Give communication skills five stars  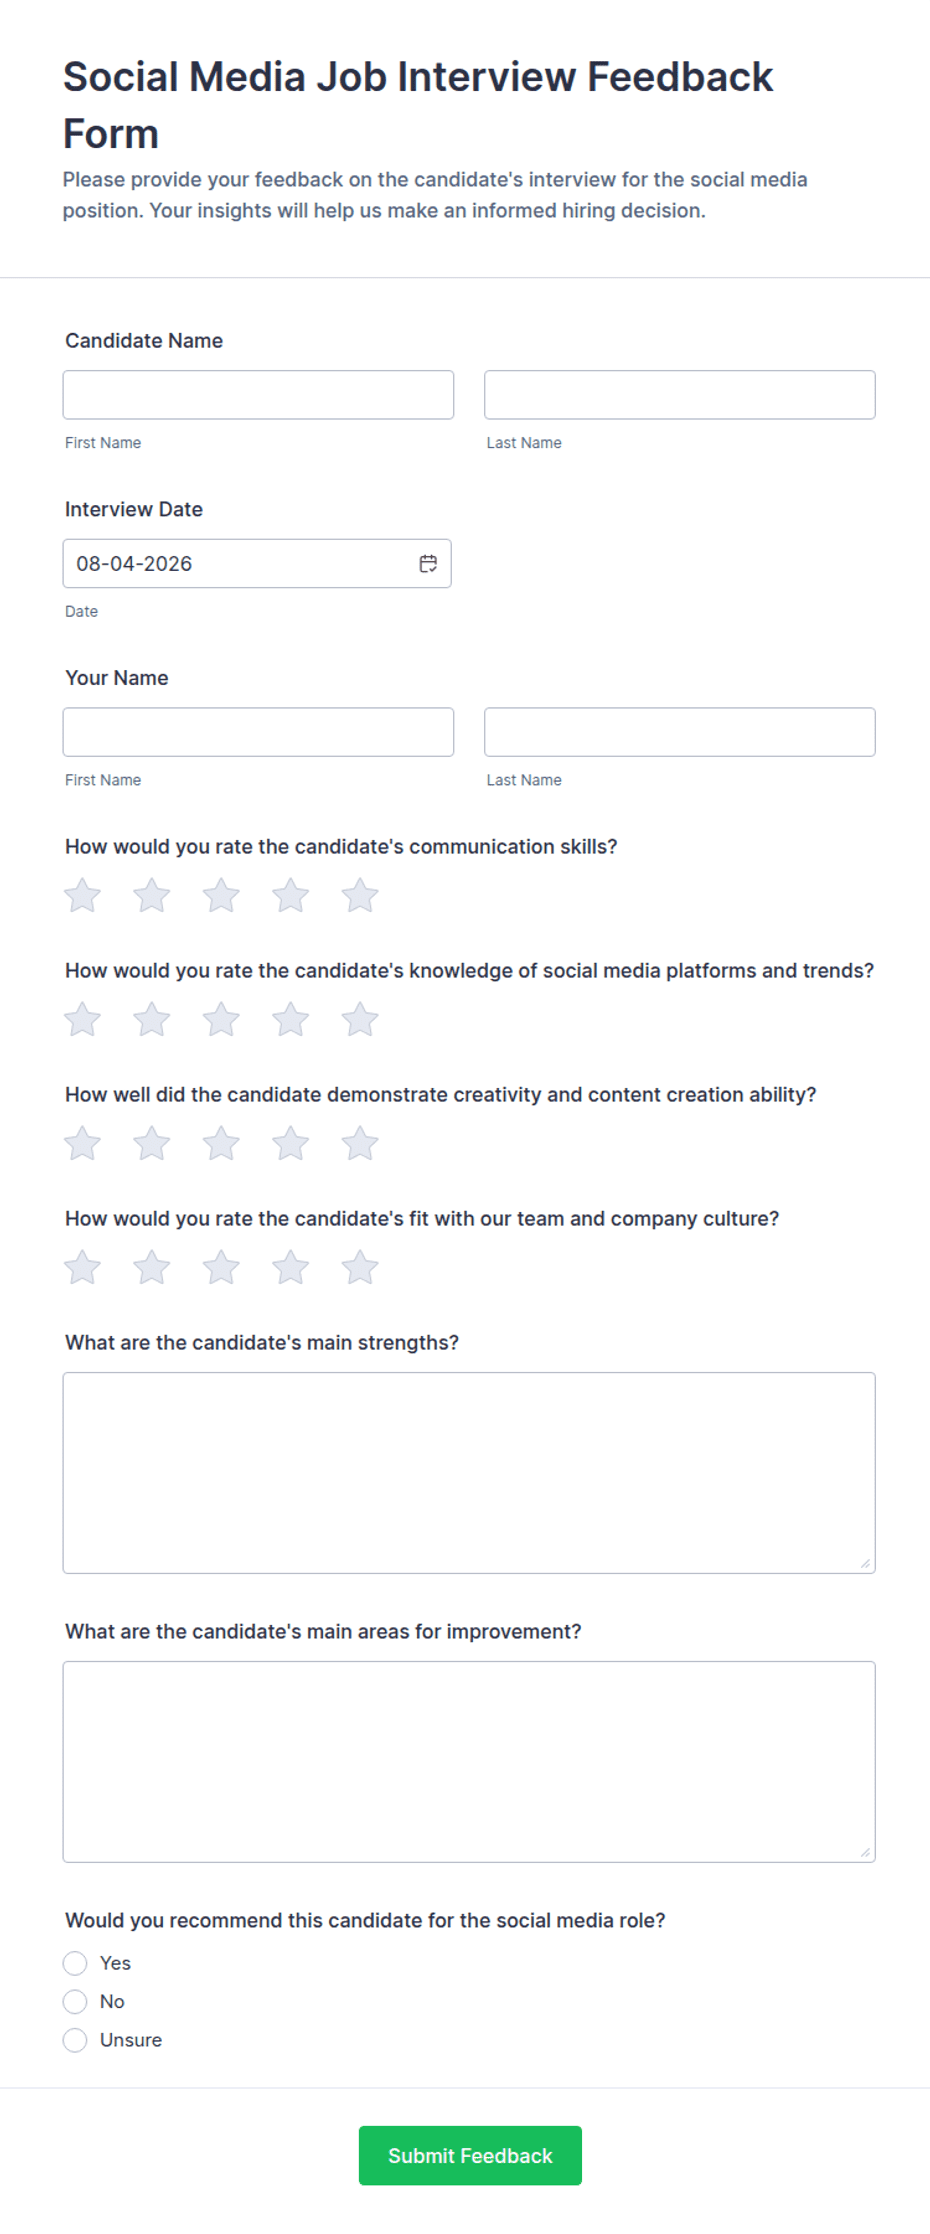[x=360, y=895]
